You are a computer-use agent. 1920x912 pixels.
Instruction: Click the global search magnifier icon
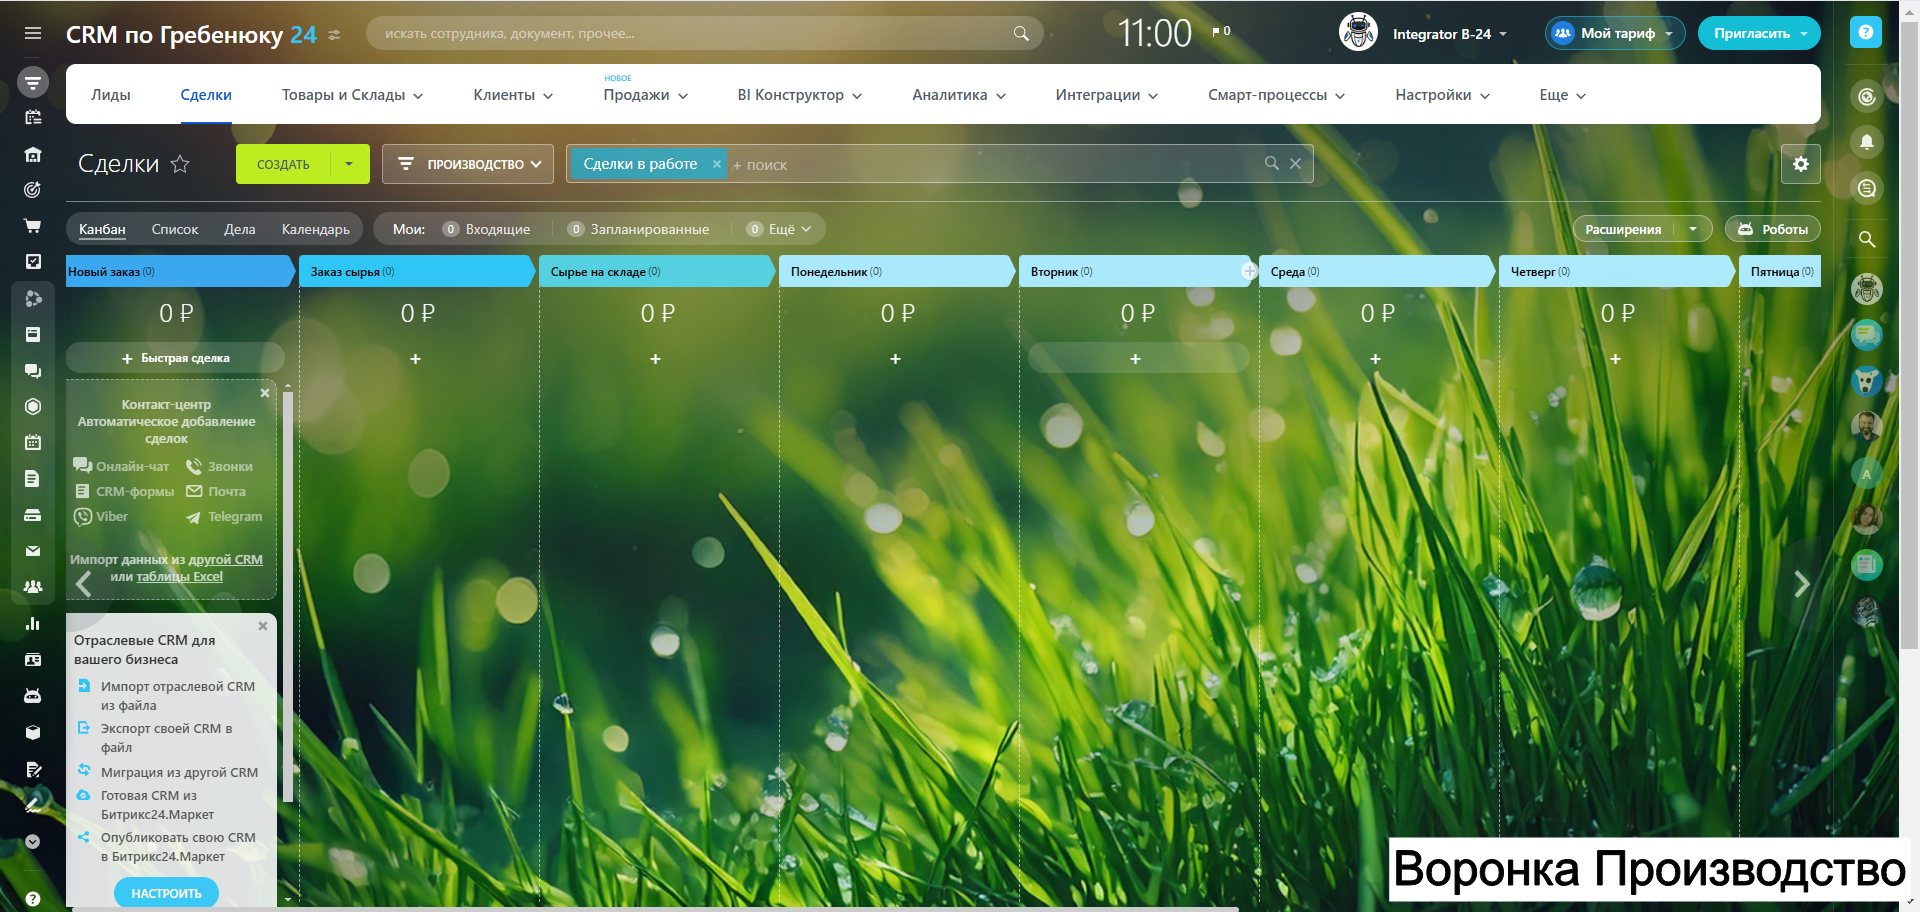click(1021, 33)
